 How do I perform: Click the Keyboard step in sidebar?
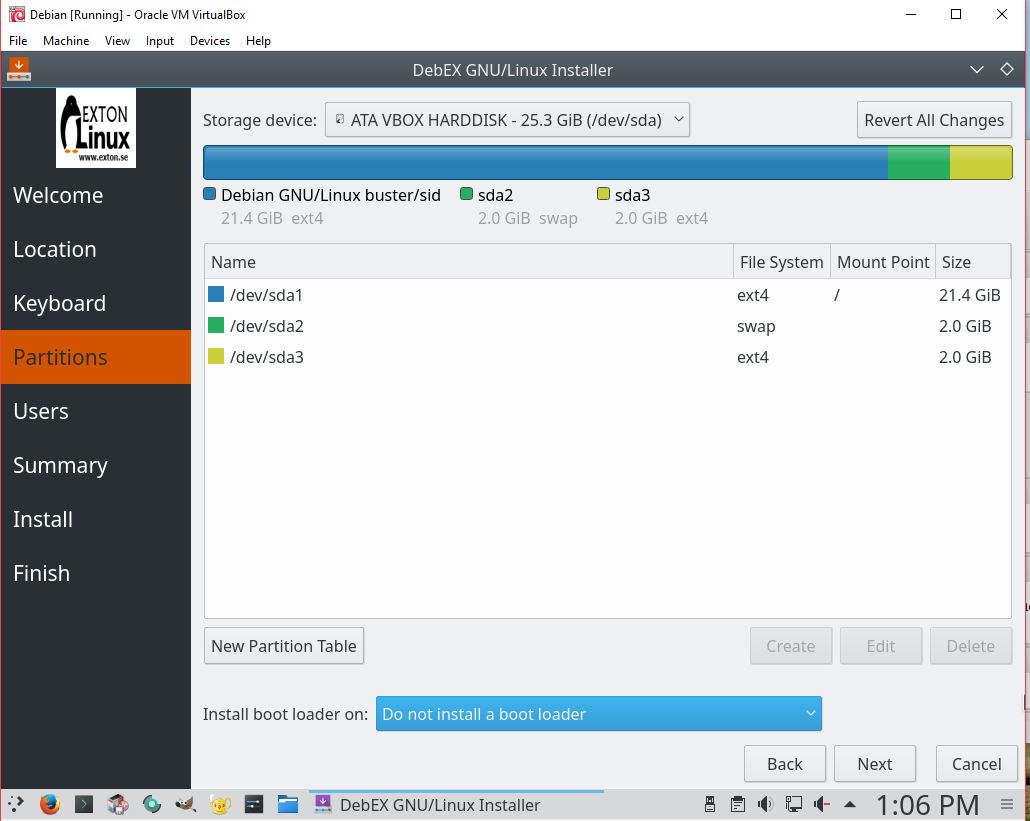(96, 303)
